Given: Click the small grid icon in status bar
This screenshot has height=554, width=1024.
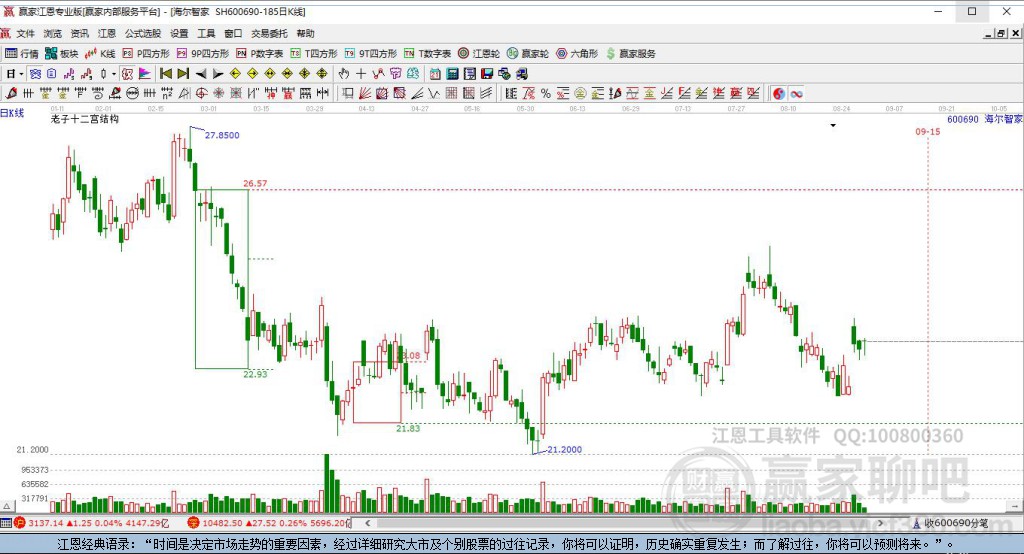Looking at the screenshot, I should tap(6, 523).
